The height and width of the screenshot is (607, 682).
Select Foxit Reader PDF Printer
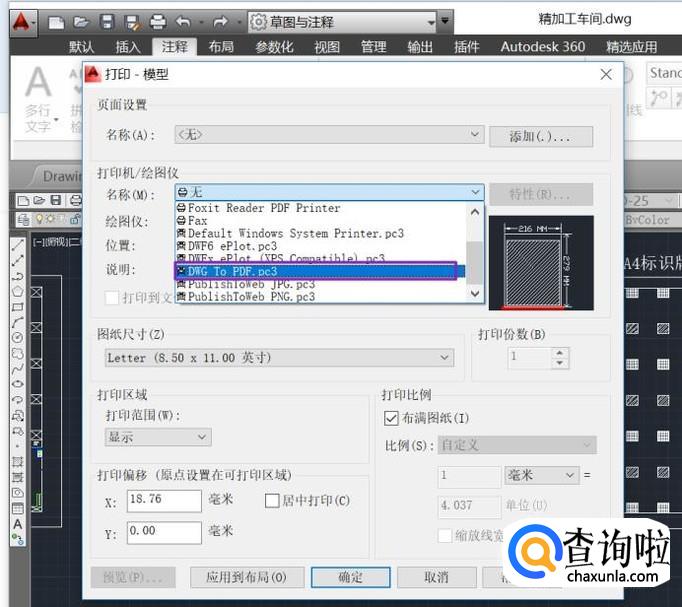pos(320,208)
